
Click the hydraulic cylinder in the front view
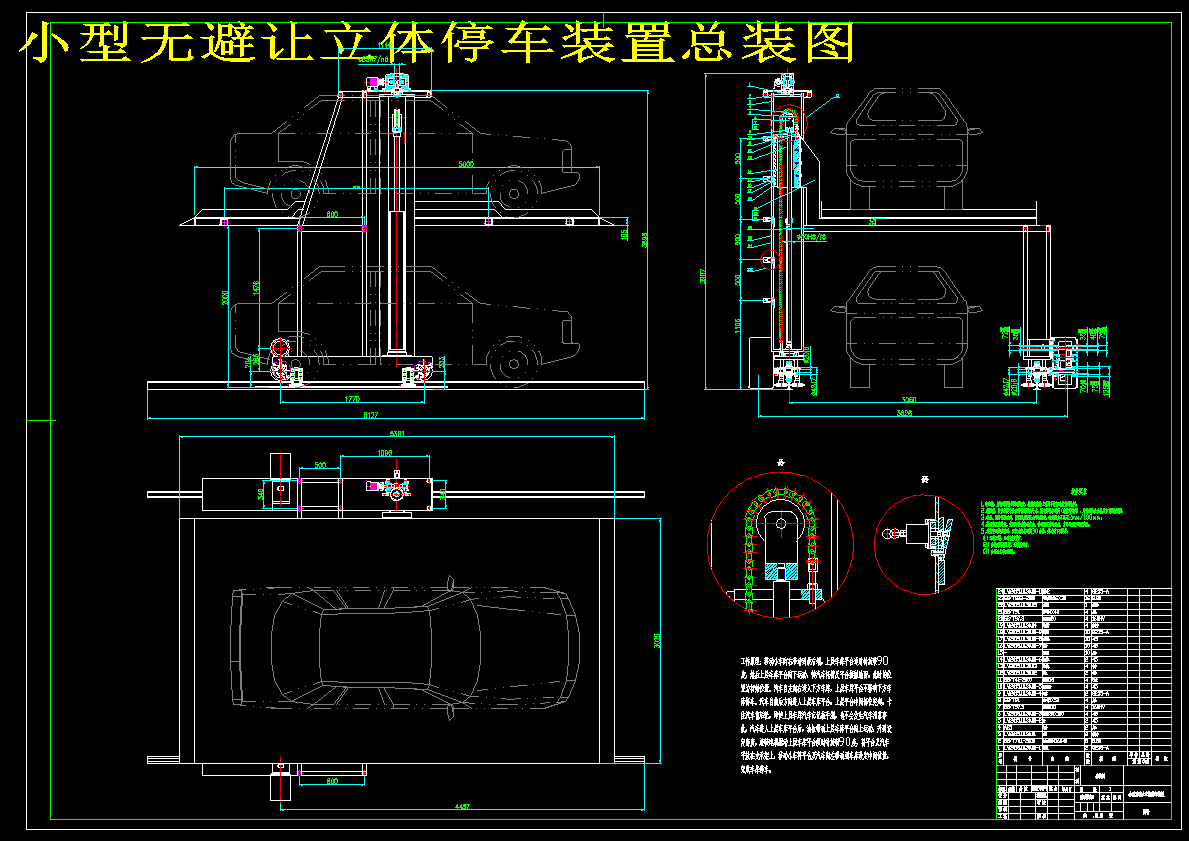click(397, 231)
